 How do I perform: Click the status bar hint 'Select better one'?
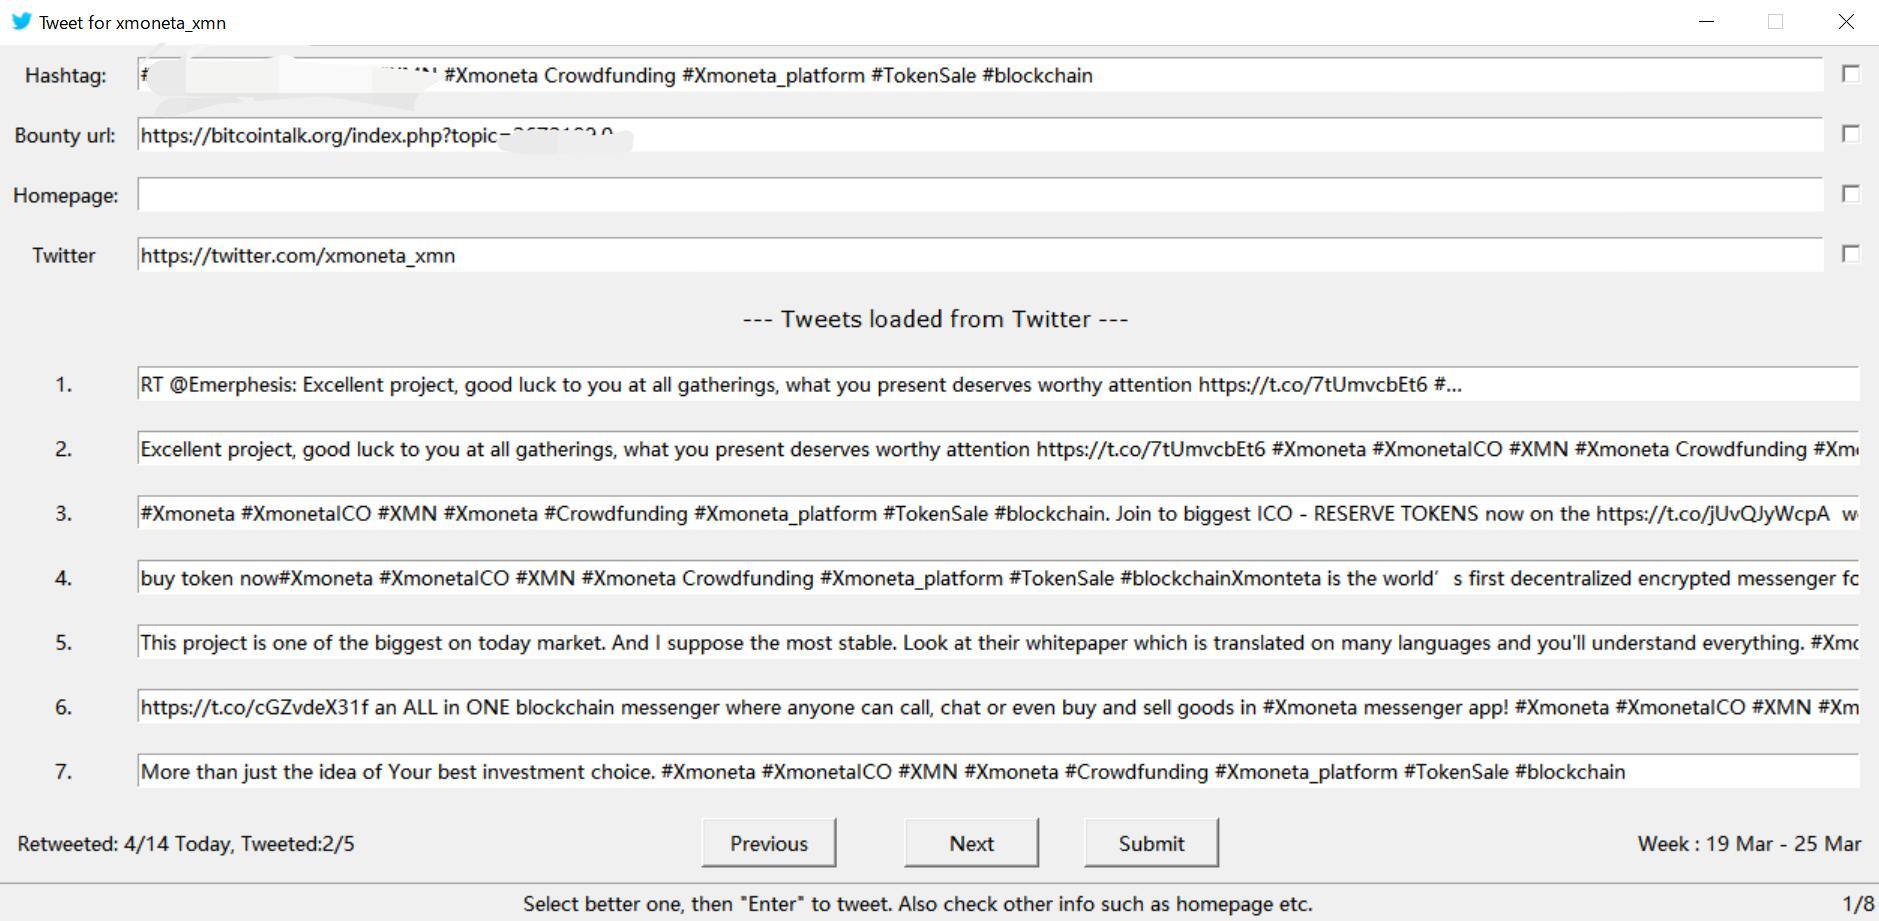pyautogui.click(x=917, y=904)
